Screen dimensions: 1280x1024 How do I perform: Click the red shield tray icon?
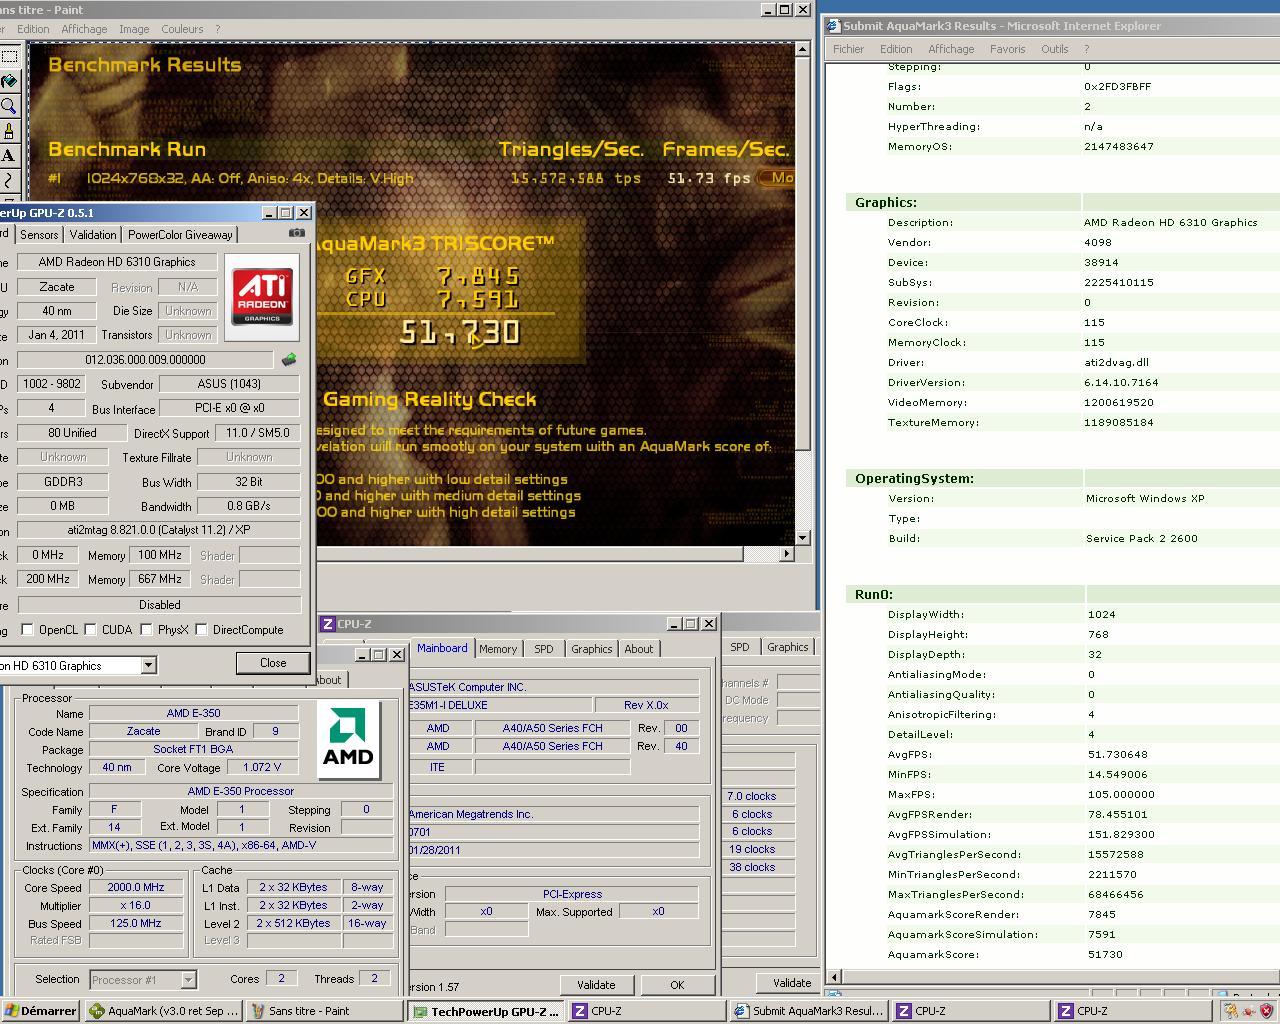click(1265, 1011)
